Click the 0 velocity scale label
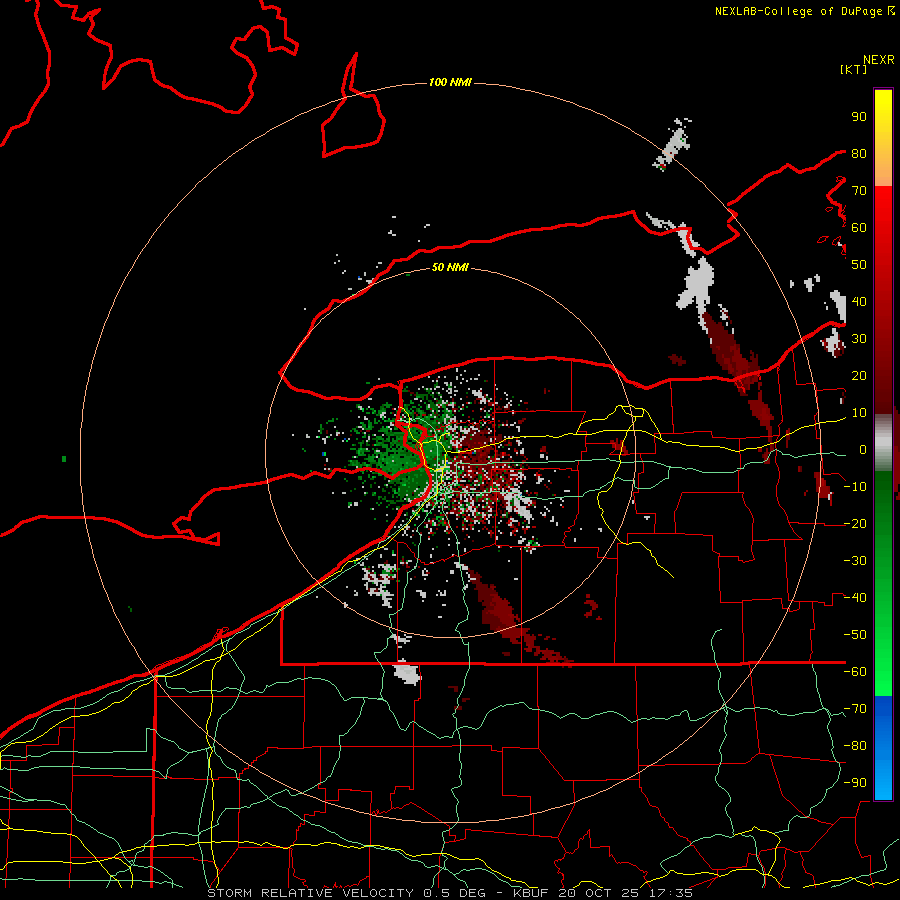Viewport: 900px width, 900px height. click(x=863, y=450)
